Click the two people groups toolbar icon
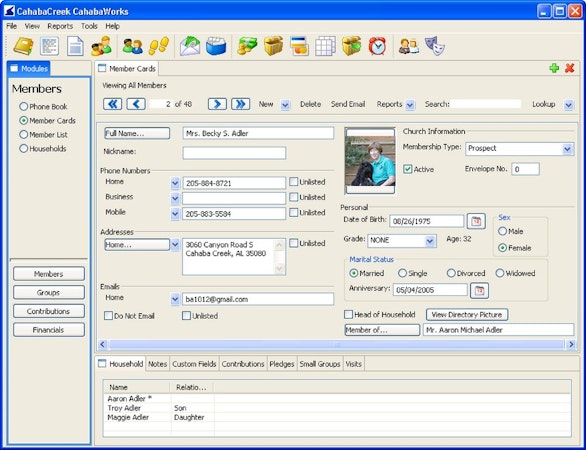Screen dimensions: 586x450 (133, 46)
